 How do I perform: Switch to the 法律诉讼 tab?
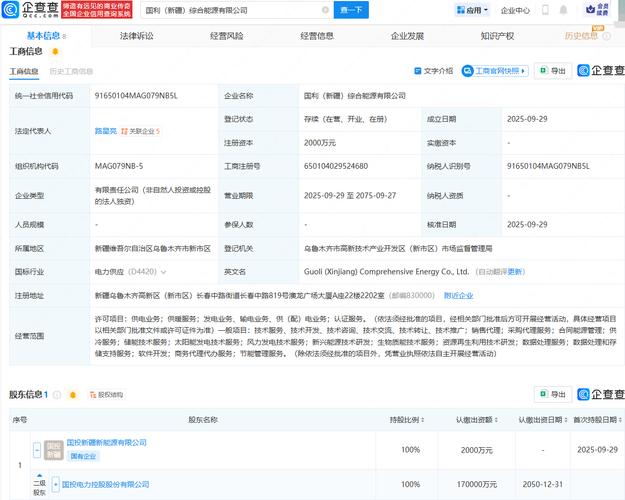[x=136, y=36]
